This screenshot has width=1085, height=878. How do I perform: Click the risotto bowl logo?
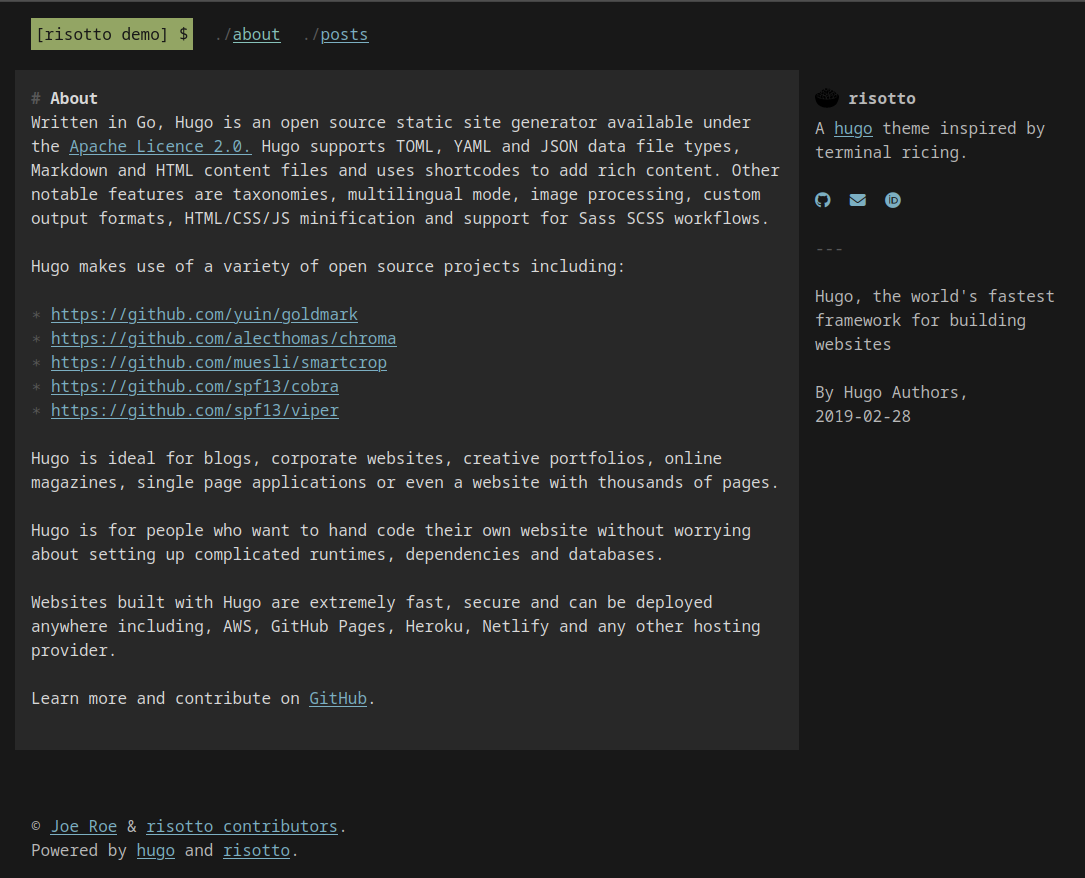[x=827, y=98]
